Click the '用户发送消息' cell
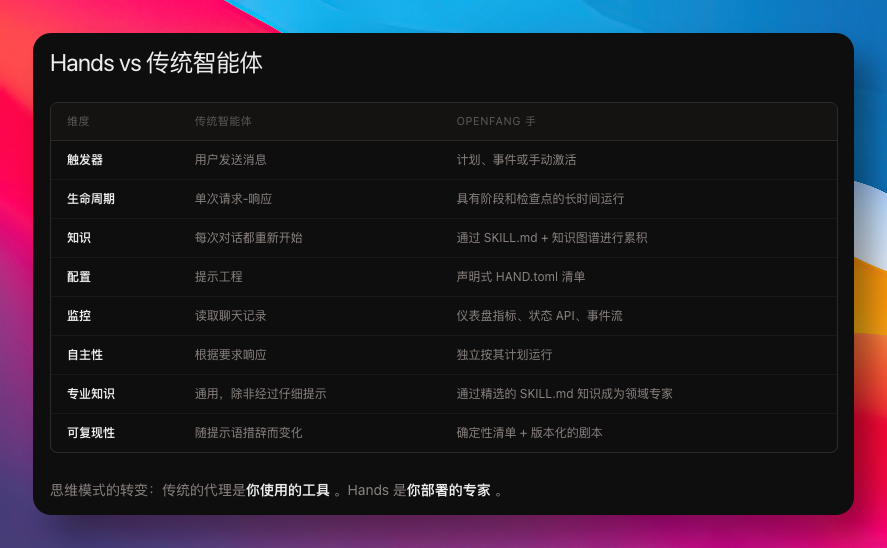The height and width of the screenshot is (548, 887). click(x=231, y=160)
